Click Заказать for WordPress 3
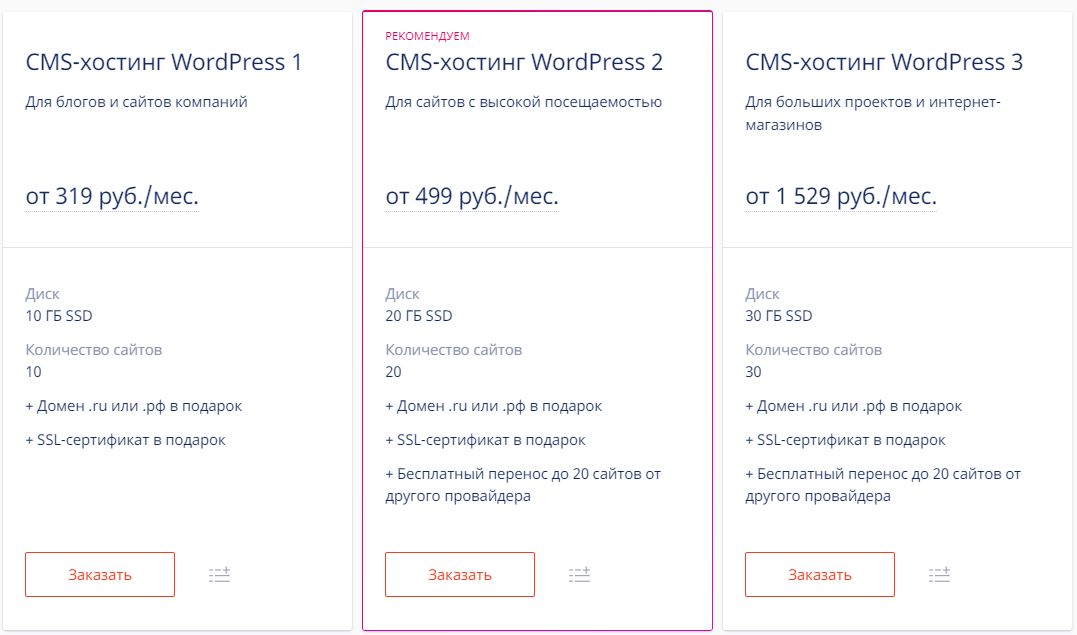This screenshot has width=1077, height=635. (x=819, y=574)
